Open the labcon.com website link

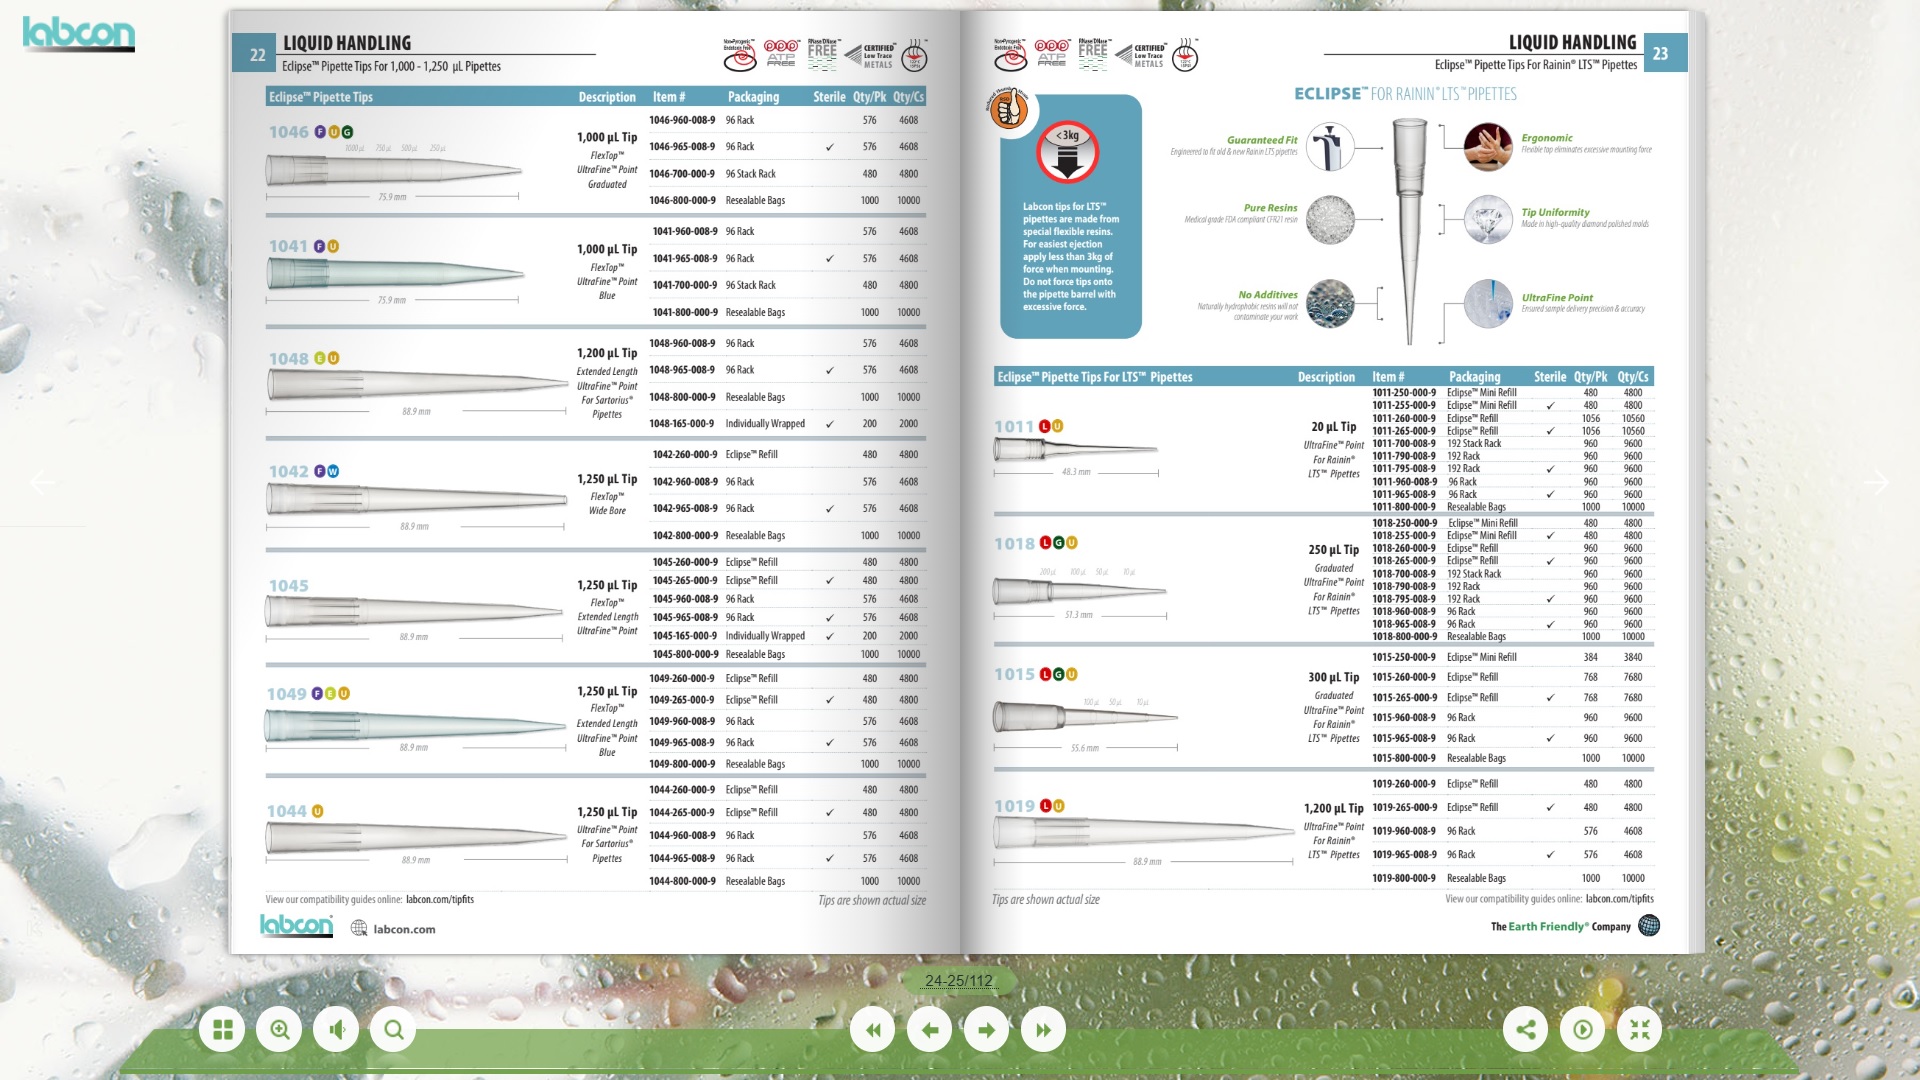[404, 929]
